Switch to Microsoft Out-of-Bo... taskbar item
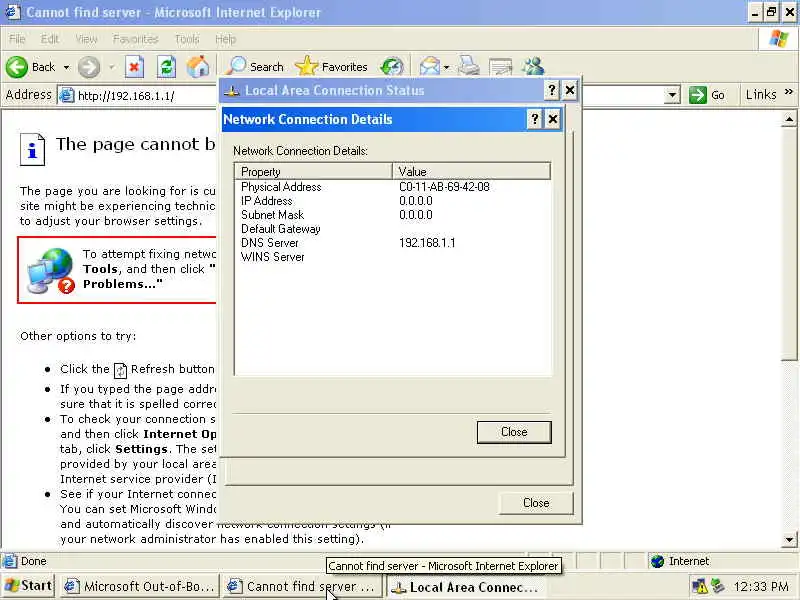 (140, 587)
